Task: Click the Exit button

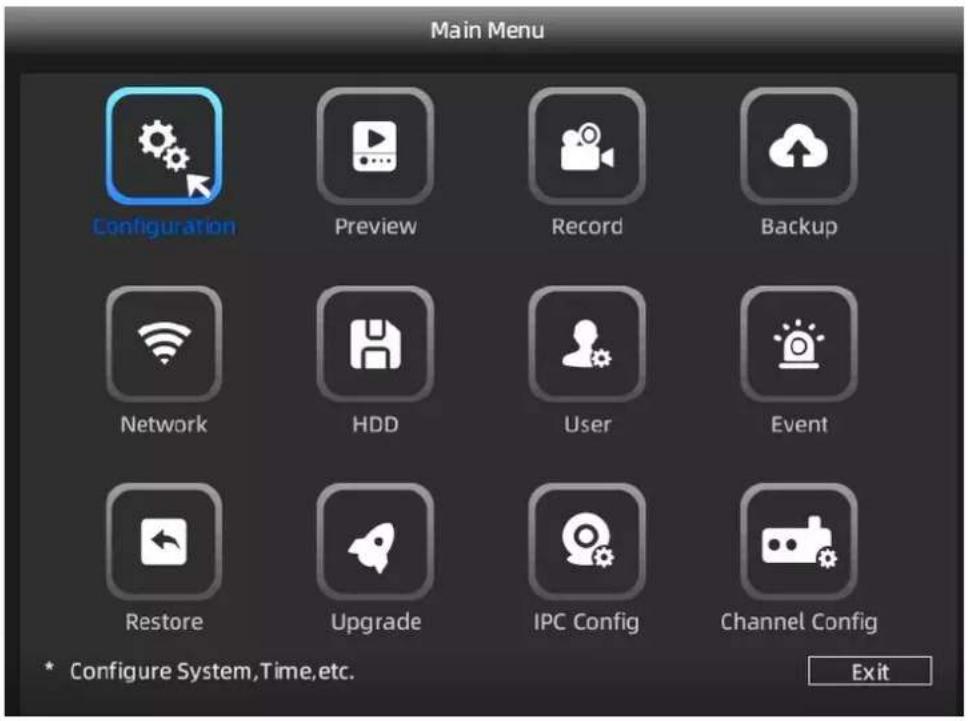Action: [869, 671]
